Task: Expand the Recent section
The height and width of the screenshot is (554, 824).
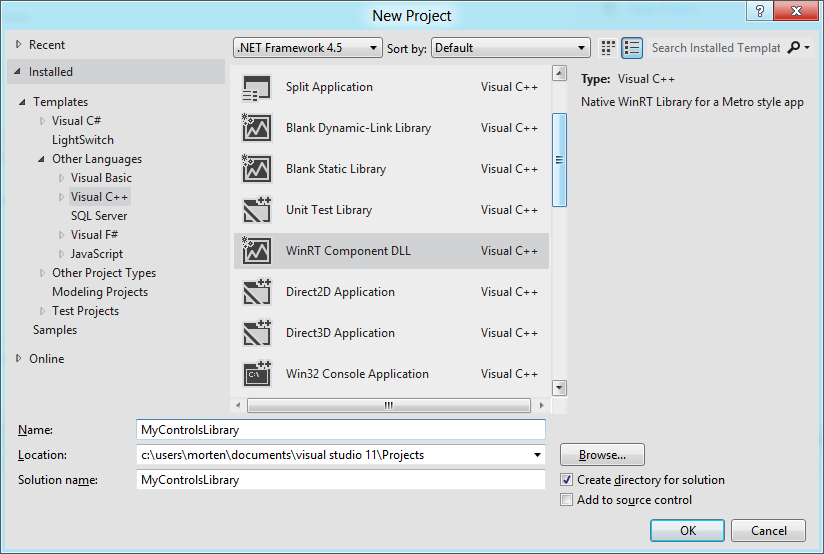Action: coord(18,45)
